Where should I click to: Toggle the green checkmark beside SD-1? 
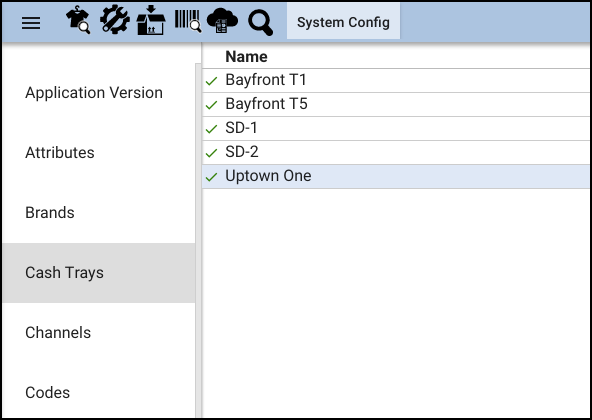211,129
